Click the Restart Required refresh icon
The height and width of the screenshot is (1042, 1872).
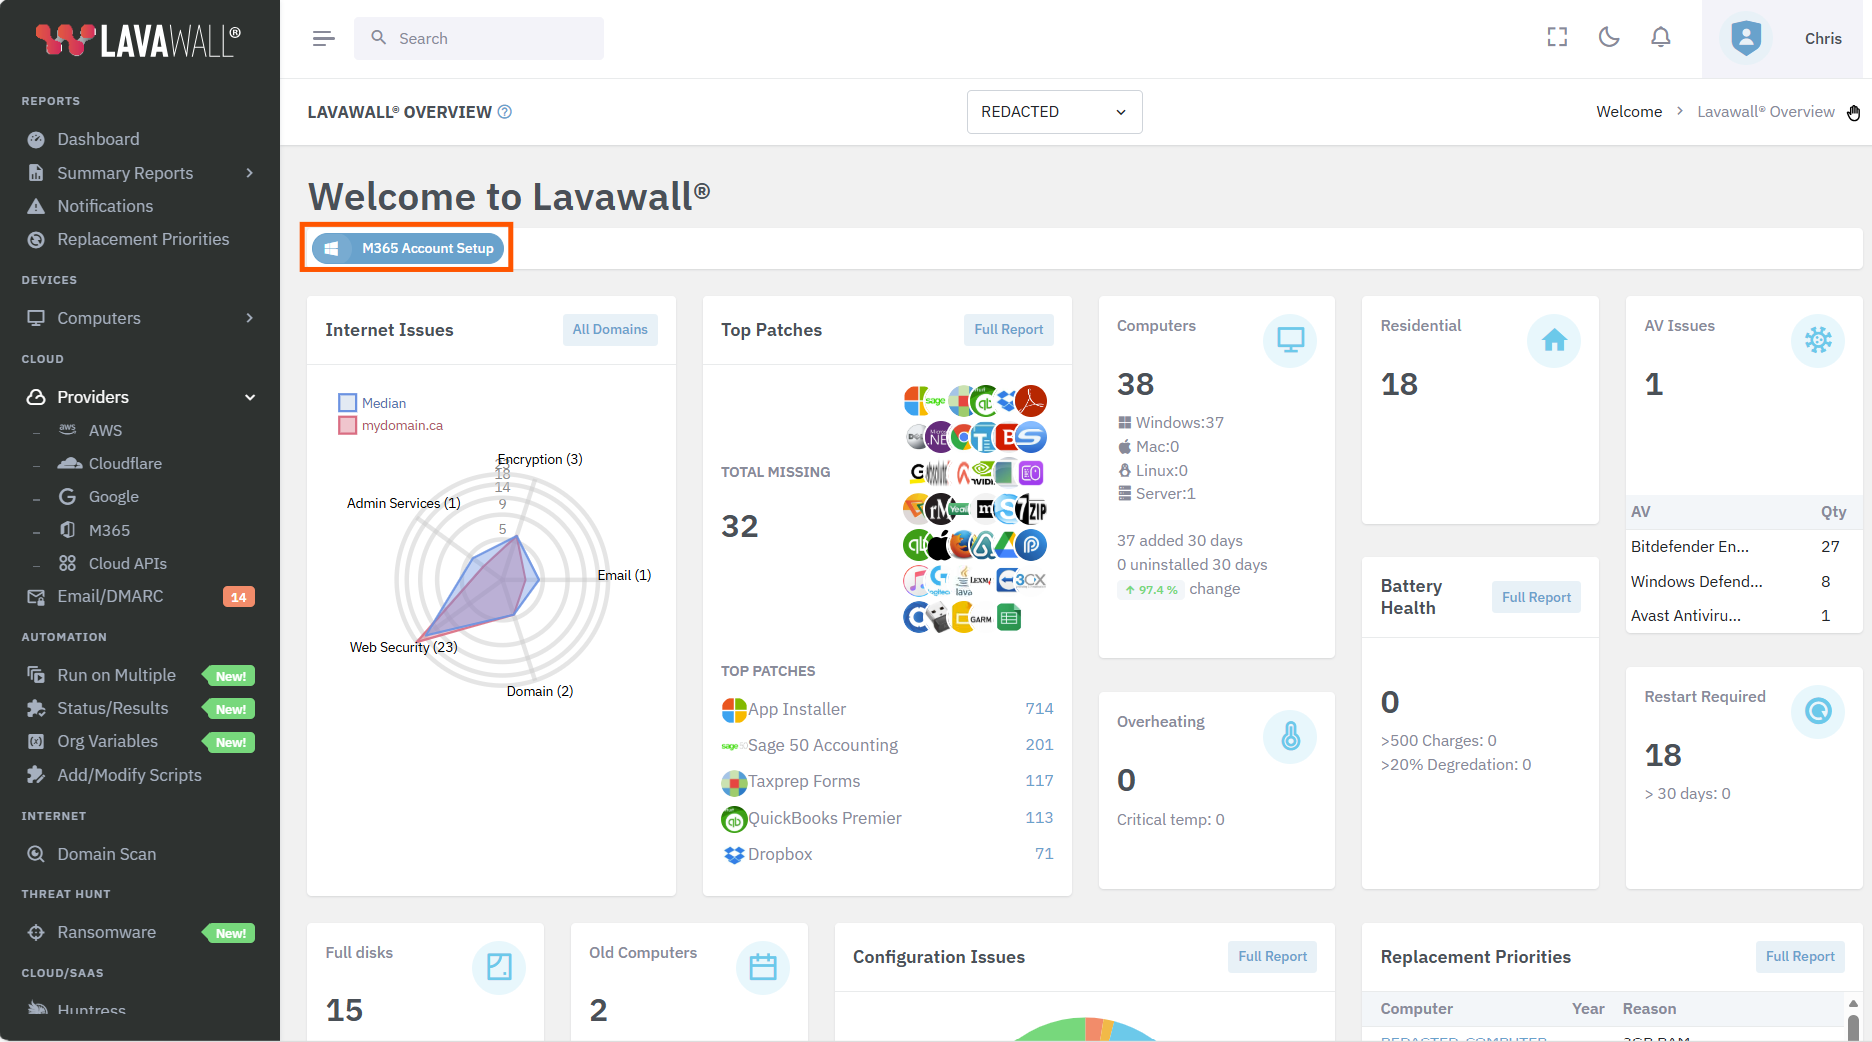click(1817, 711)
